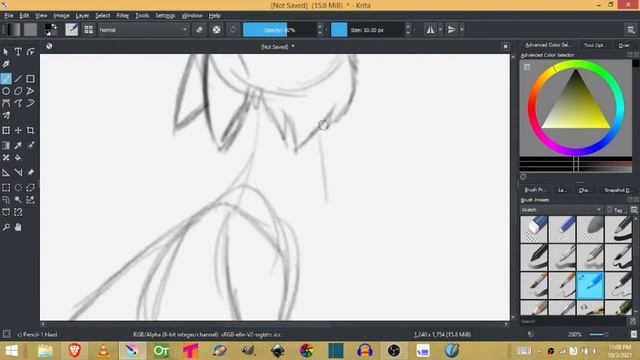Open the blending mode Normal dropdown
This screenshot has height=360, width=640.
pyautogui.click(x=143, y=30)
